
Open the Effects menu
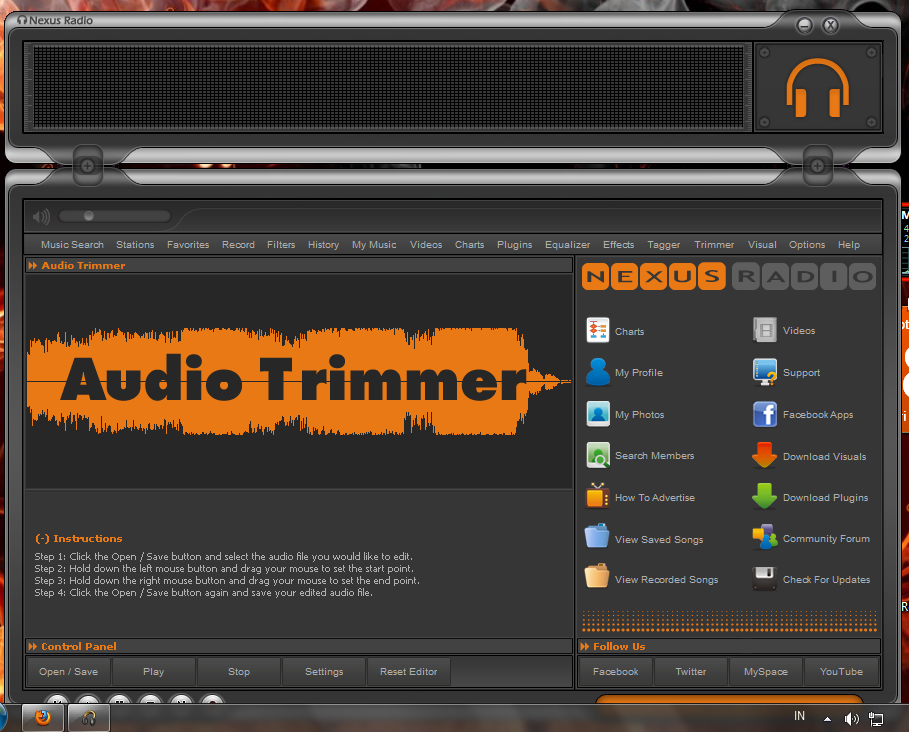(x=619, y=245)
